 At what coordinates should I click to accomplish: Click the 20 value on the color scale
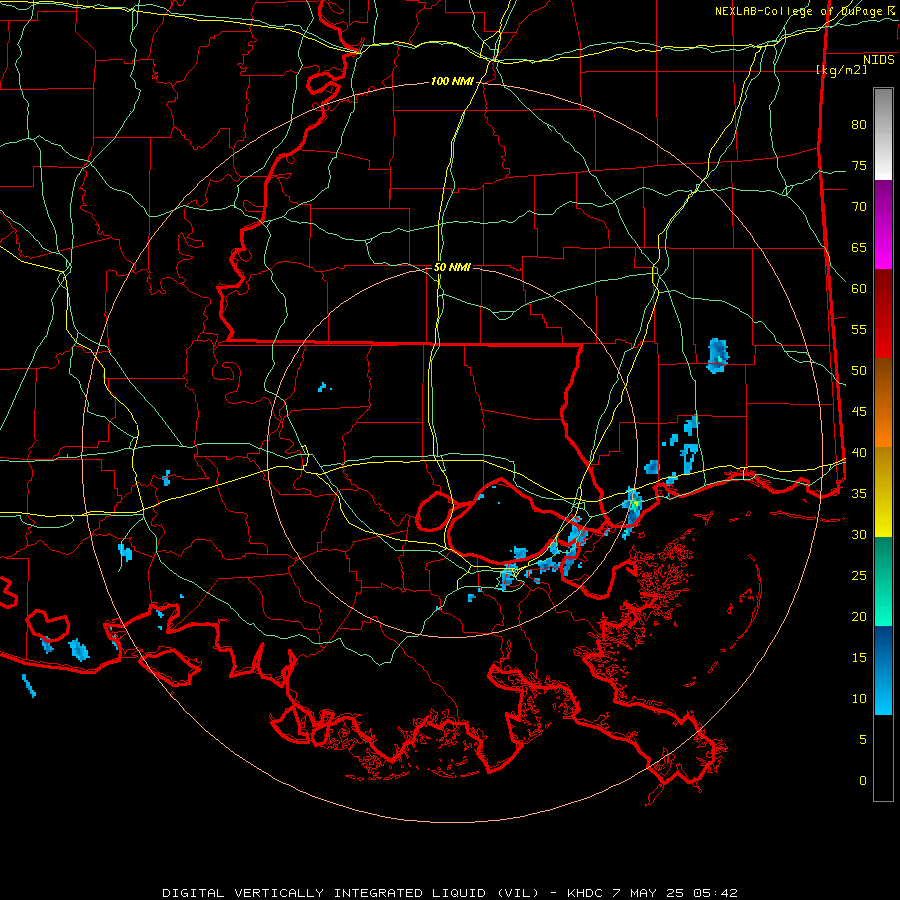(x=859, y=616)
